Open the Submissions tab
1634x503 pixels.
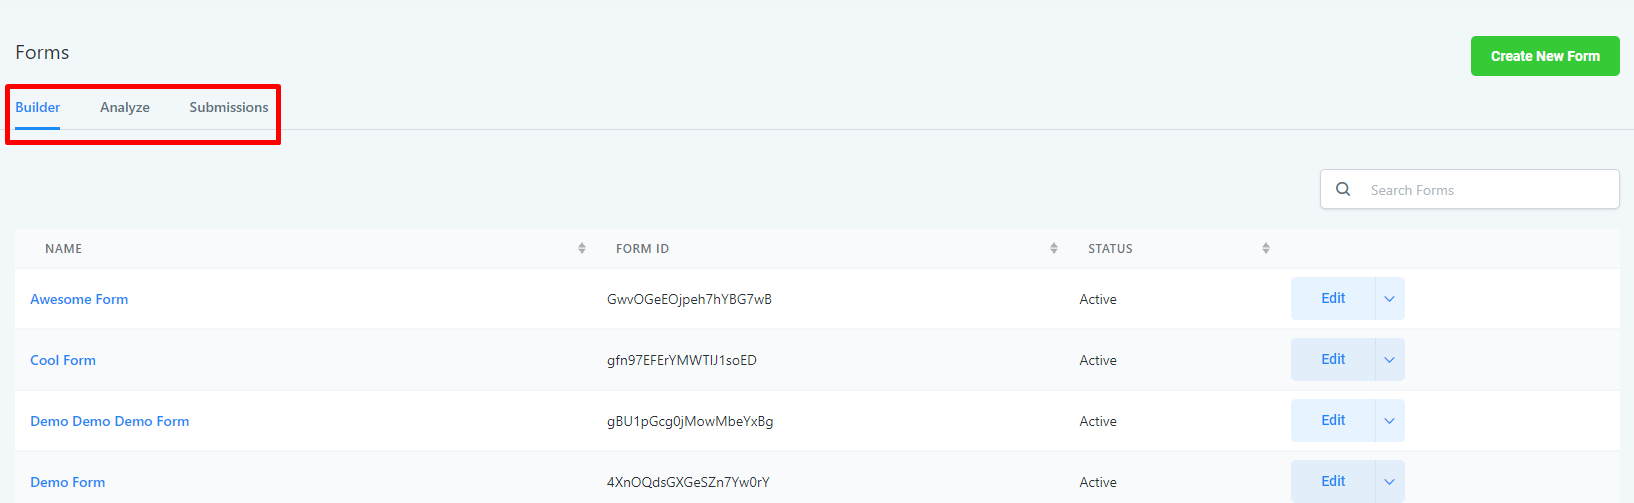pyautogui.click(x=229, y=107)
